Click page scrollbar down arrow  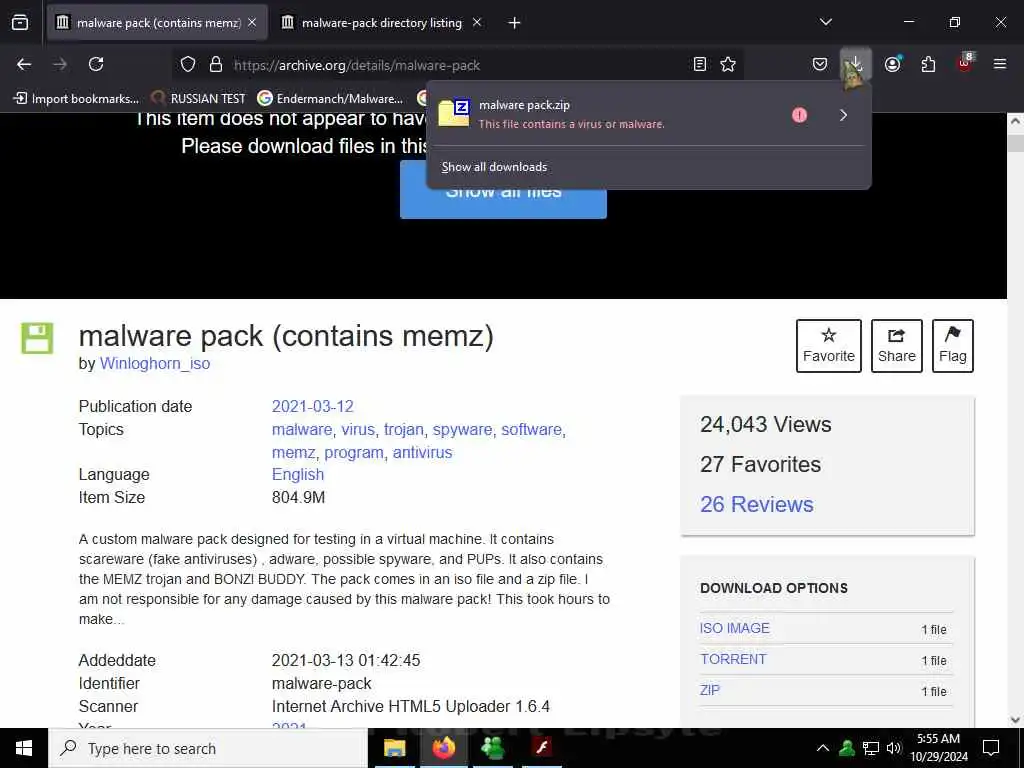pyautogui.click(x=1015, y=719)
